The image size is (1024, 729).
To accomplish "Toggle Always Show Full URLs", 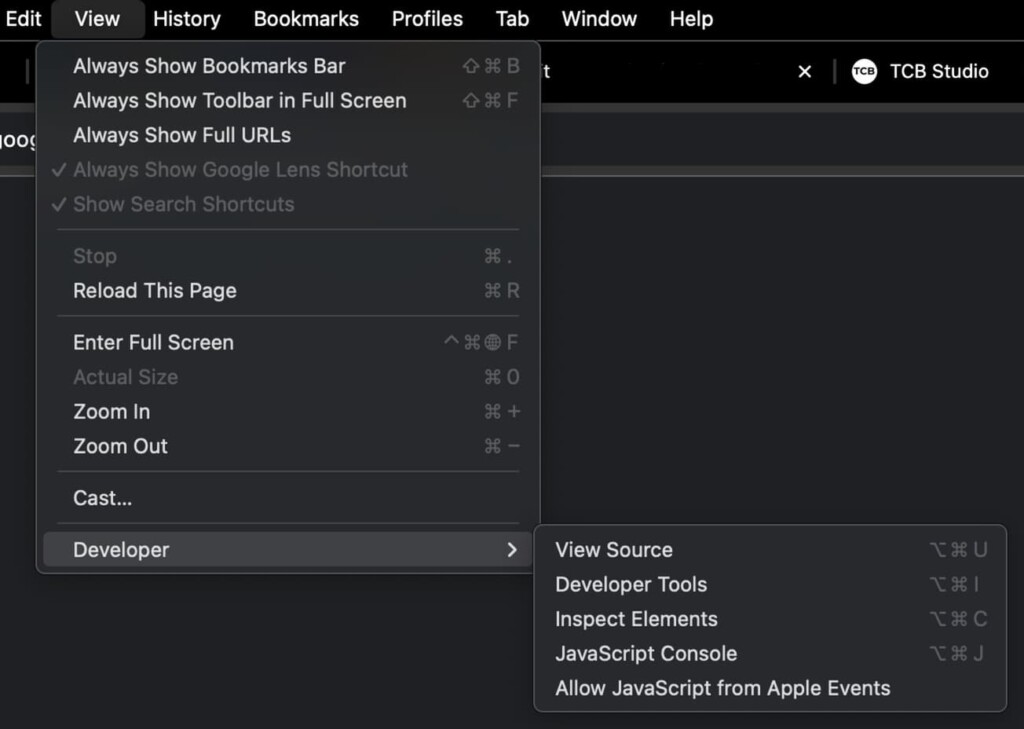I will coord(181,135).
